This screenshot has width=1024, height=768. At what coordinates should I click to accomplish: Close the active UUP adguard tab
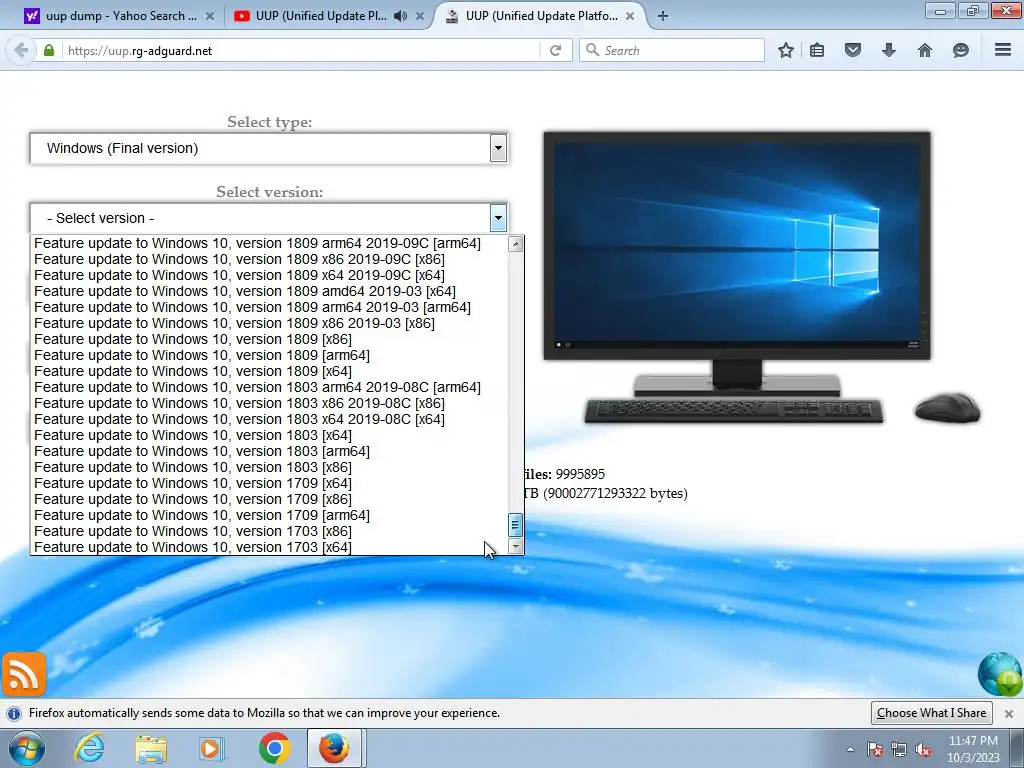(630, 16)
